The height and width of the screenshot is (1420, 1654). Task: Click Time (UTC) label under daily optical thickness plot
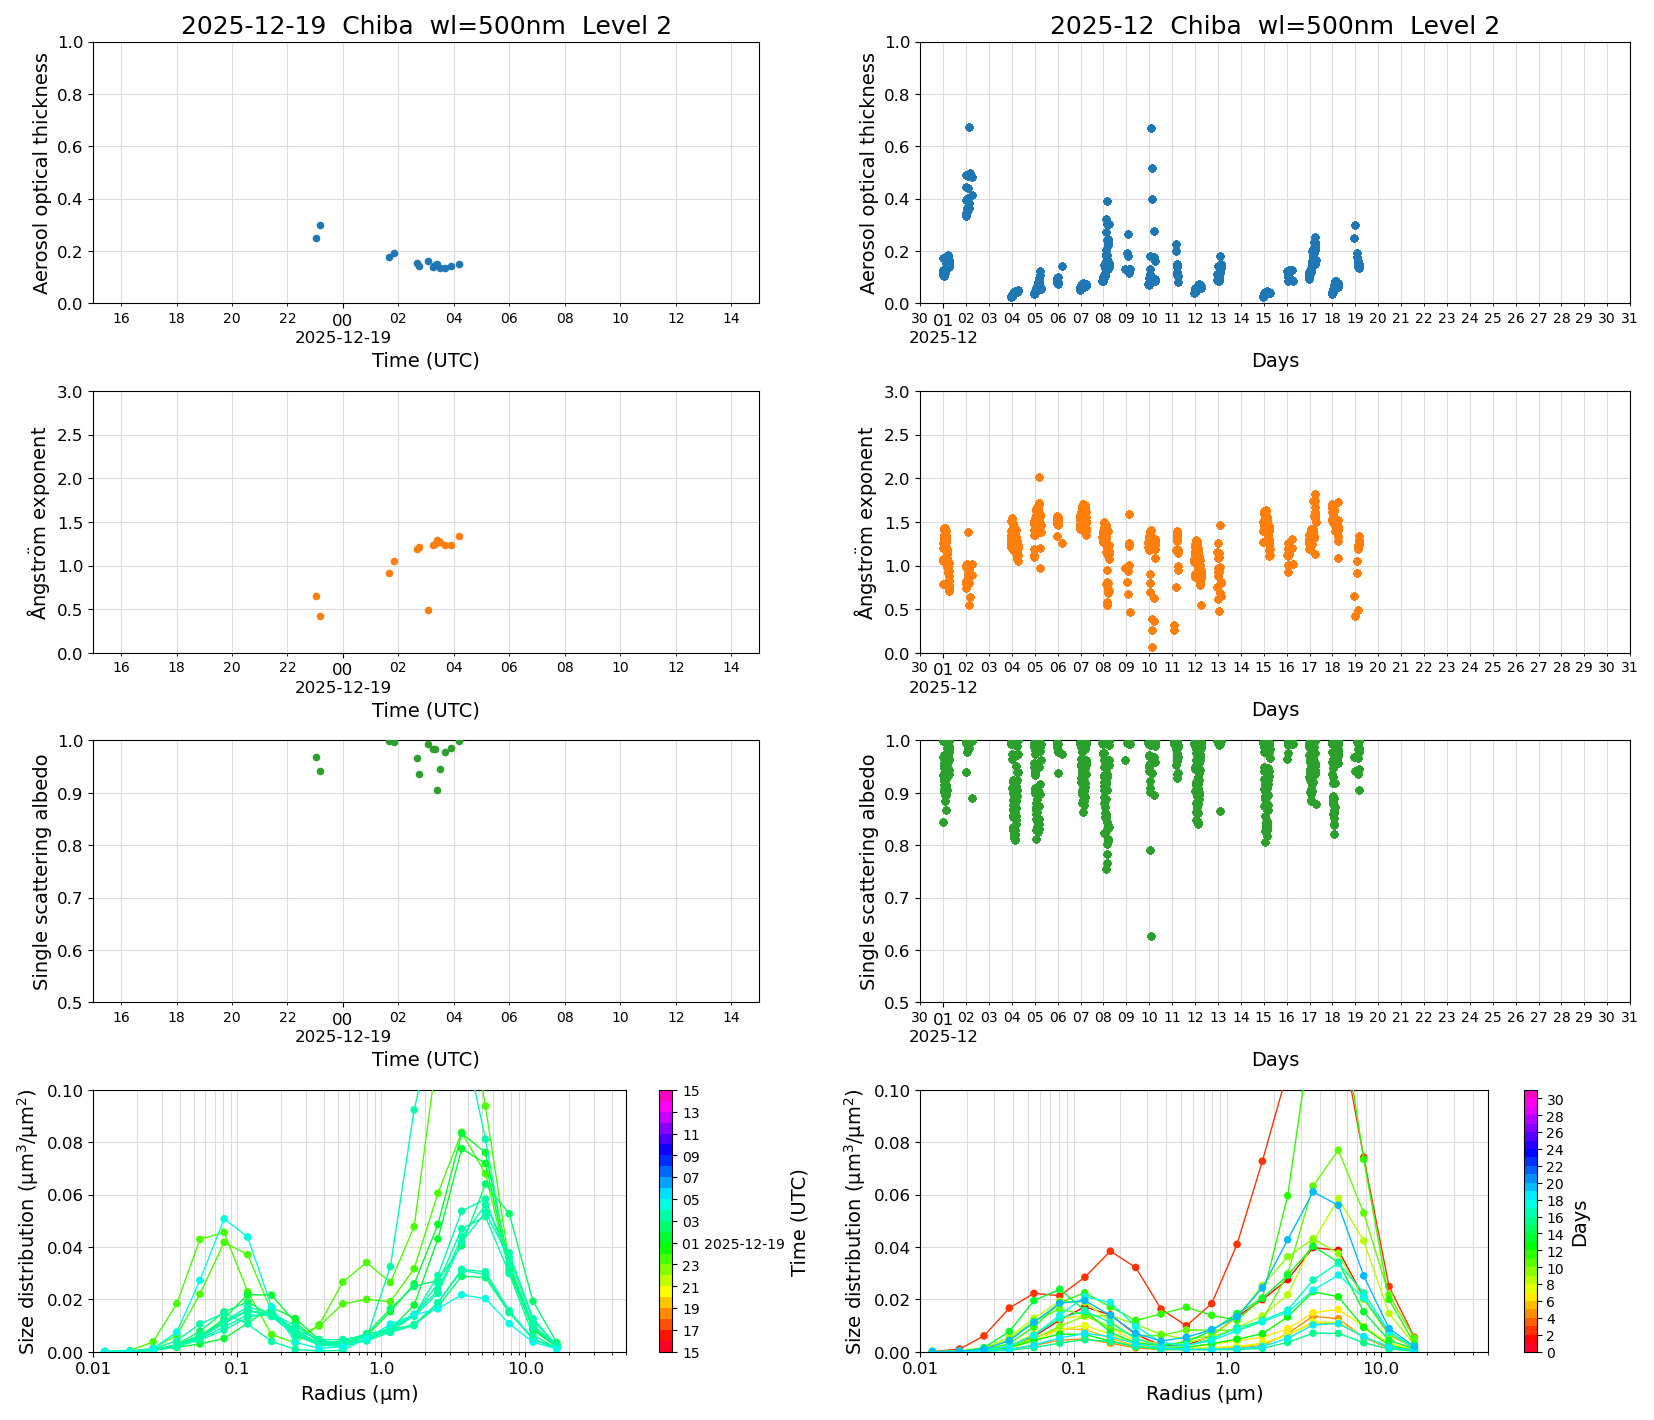coord(426,360)
